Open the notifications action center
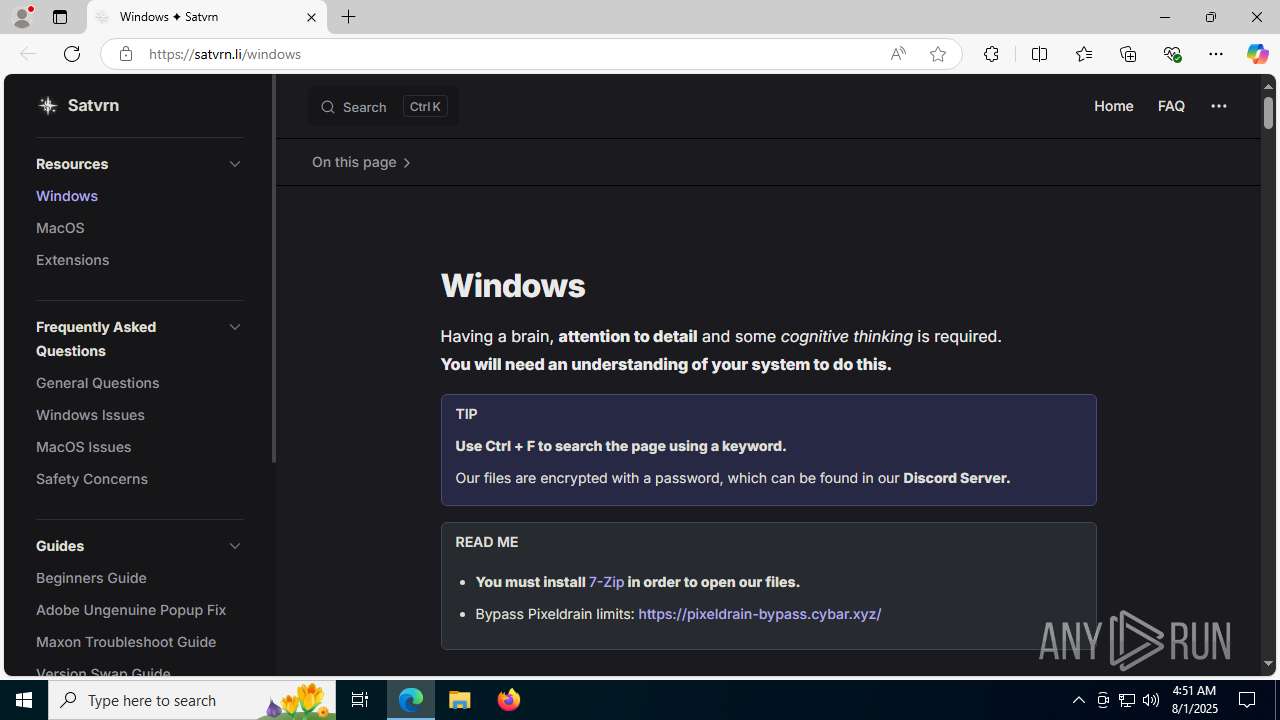Viewport: 1280px width, 720px height. click(x=1248, y=700)
